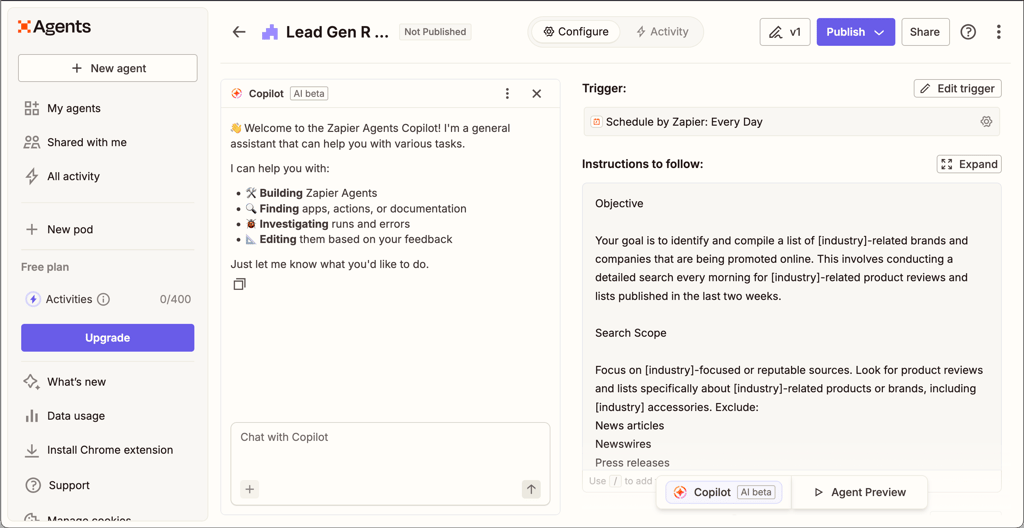
Task: Click the Shared with me people icon
Action: pos(32,142)
